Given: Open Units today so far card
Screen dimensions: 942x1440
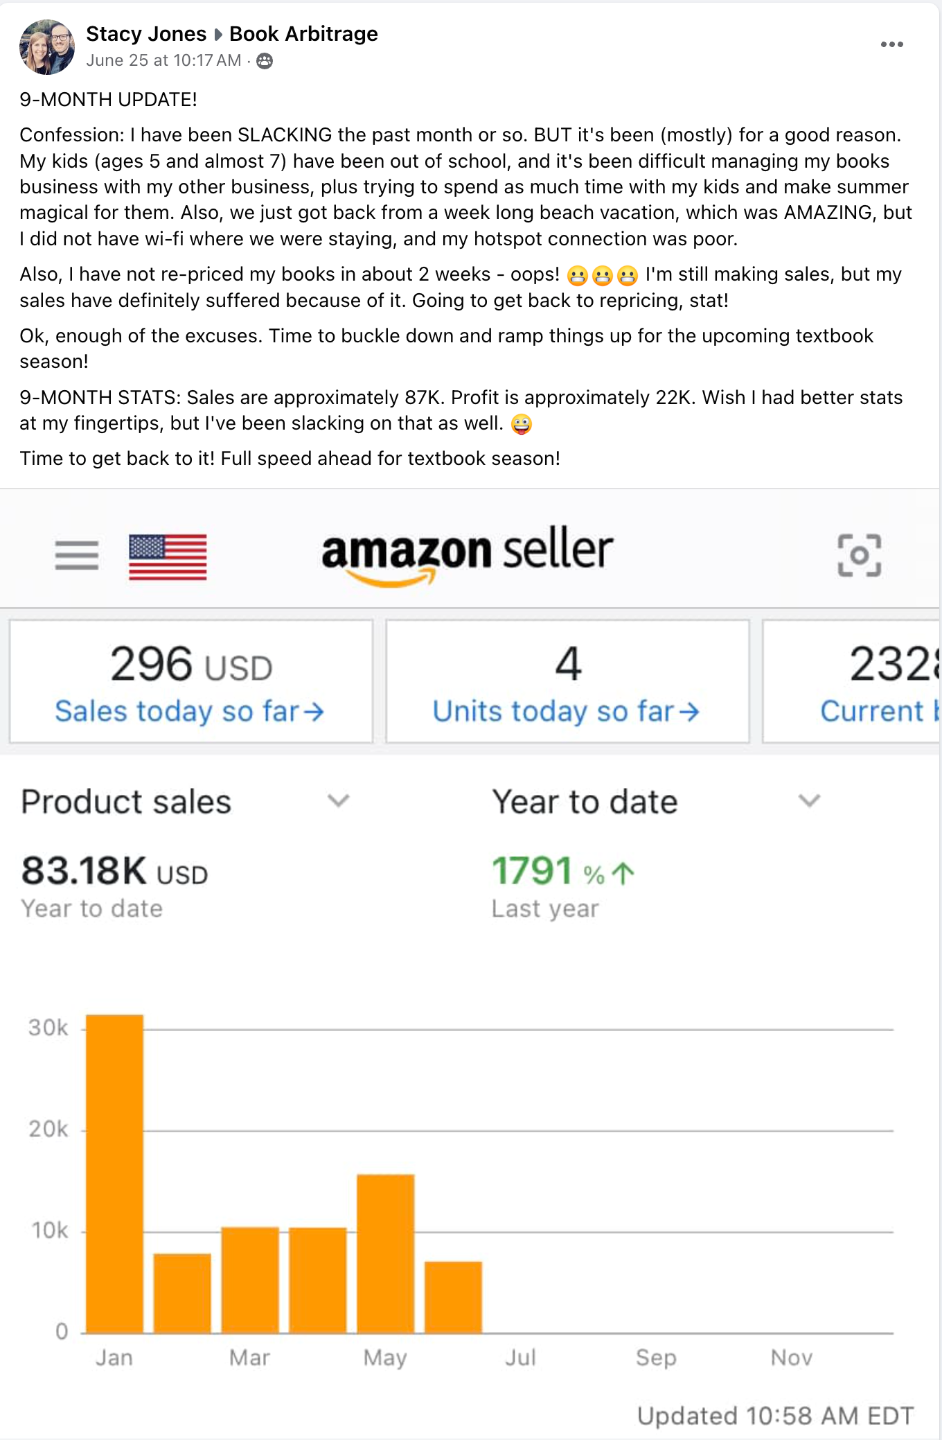Looking at the screenshot, I should (x=567, y=681).
